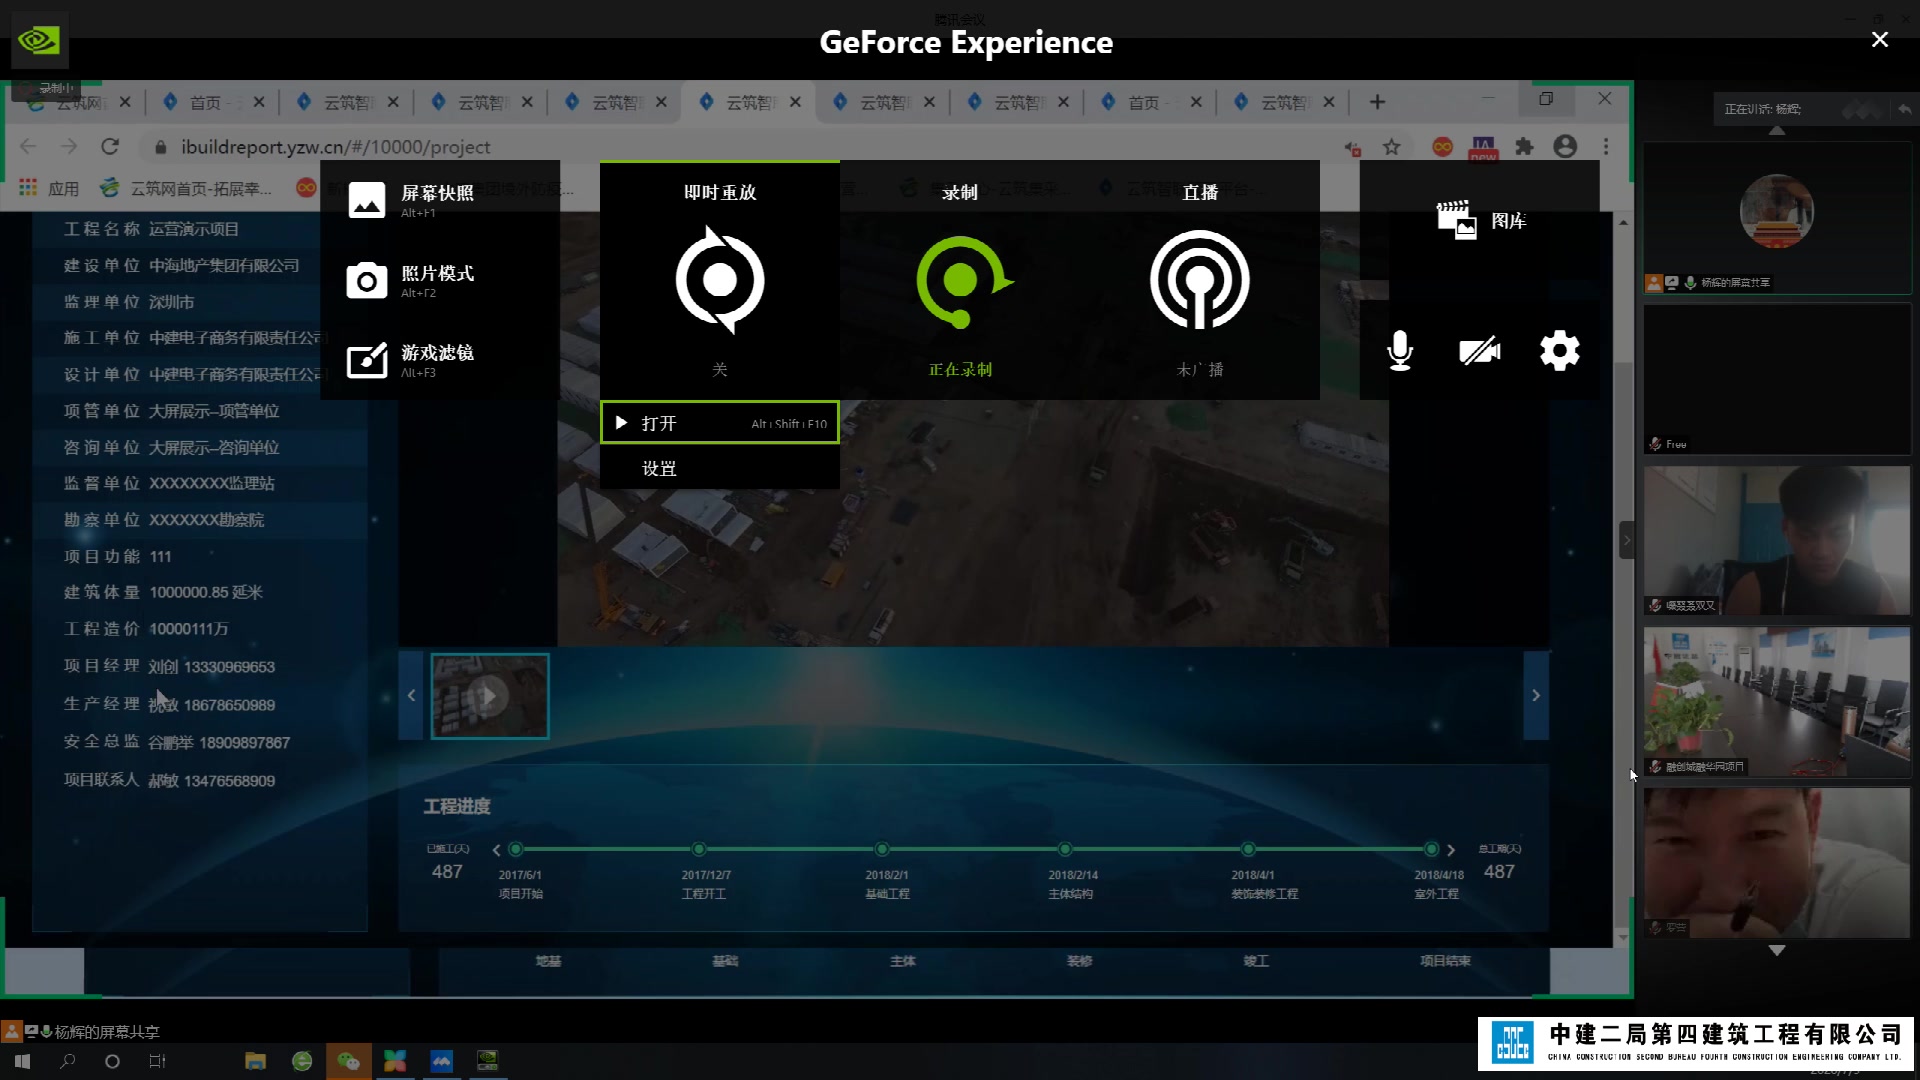The image size is (1920, 1080).
Task: Select the 2018/4/18 室外工程 timeline marker
Action: pyautogui.click(x=1431, y=849)
